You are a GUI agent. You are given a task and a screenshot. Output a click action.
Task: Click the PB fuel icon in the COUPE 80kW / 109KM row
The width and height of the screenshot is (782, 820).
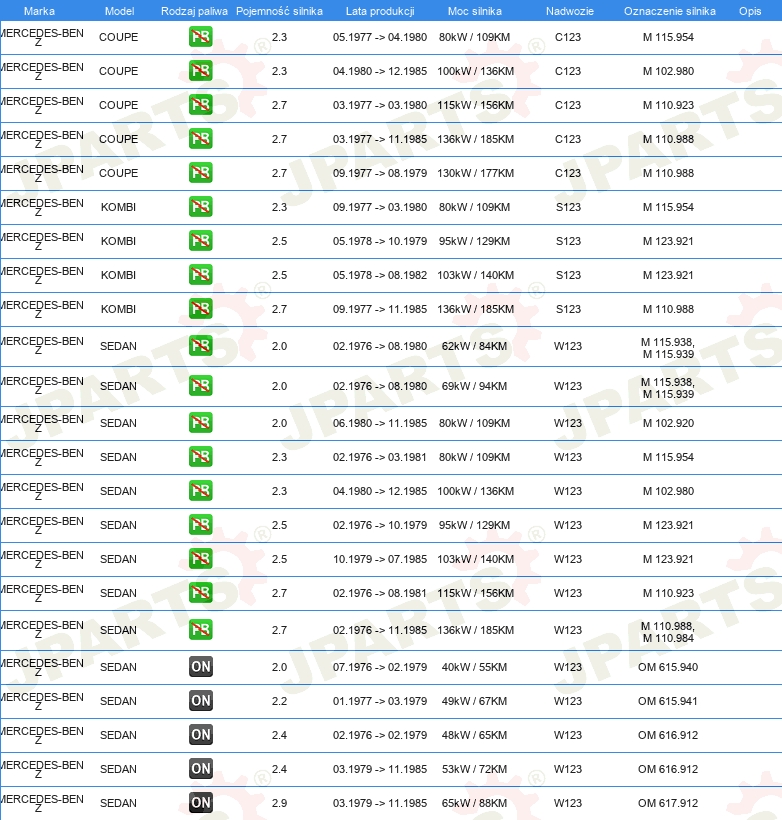[x=201, y=37]
